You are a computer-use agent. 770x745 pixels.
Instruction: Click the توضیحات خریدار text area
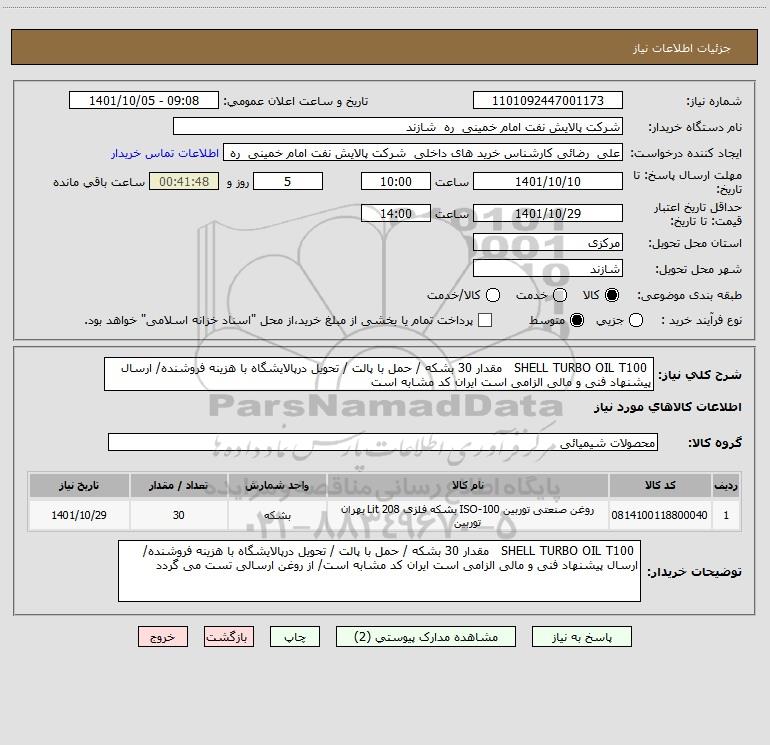(379, 571)
